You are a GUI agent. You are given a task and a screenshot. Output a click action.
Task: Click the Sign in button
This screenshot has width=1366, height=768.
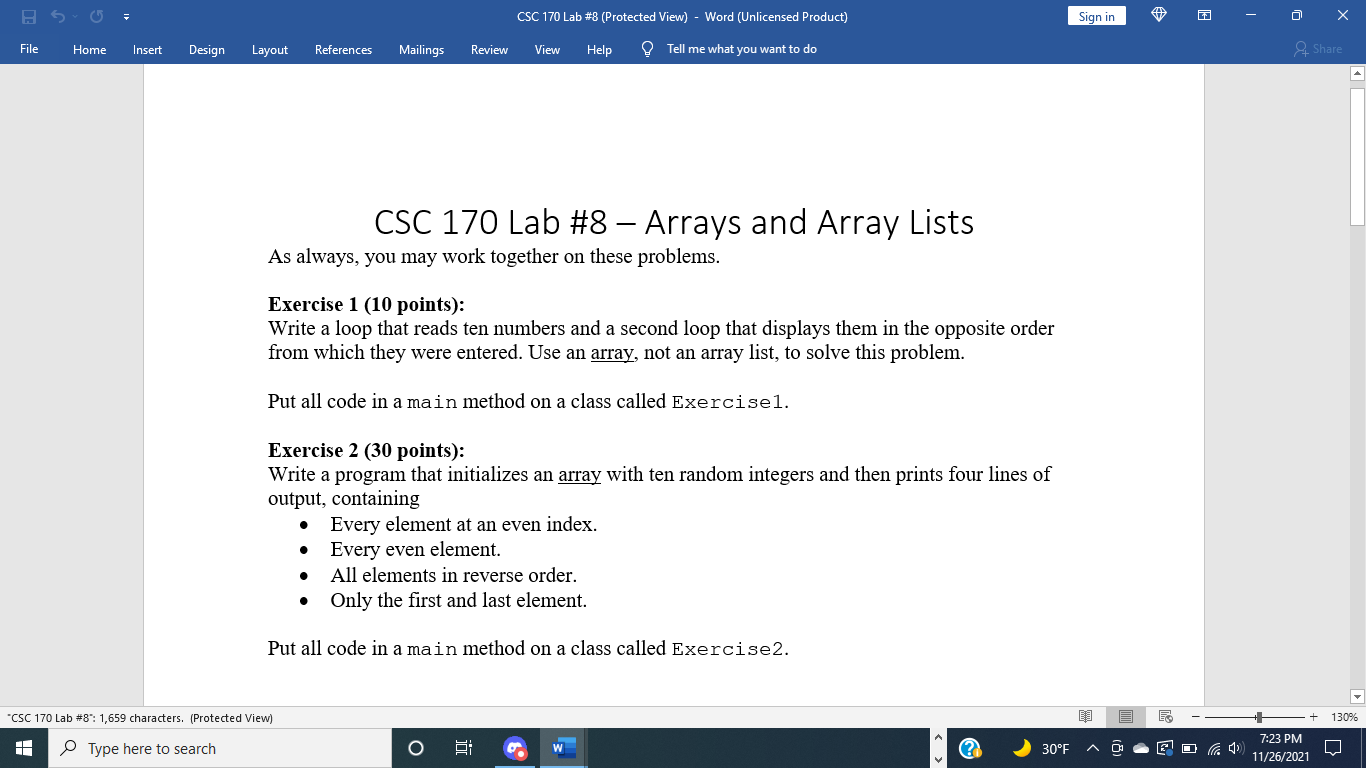point(1096,16)
